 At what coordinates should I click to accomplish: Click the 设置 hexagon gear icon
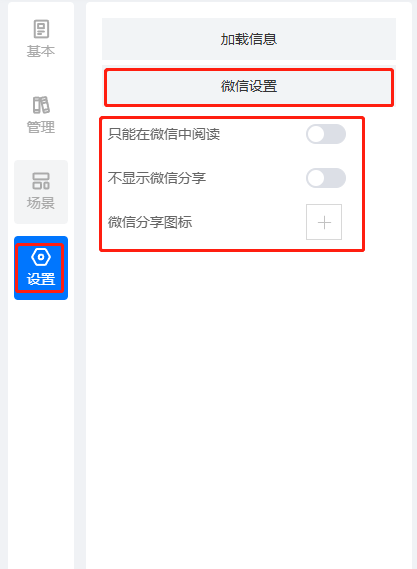point(41,257)
